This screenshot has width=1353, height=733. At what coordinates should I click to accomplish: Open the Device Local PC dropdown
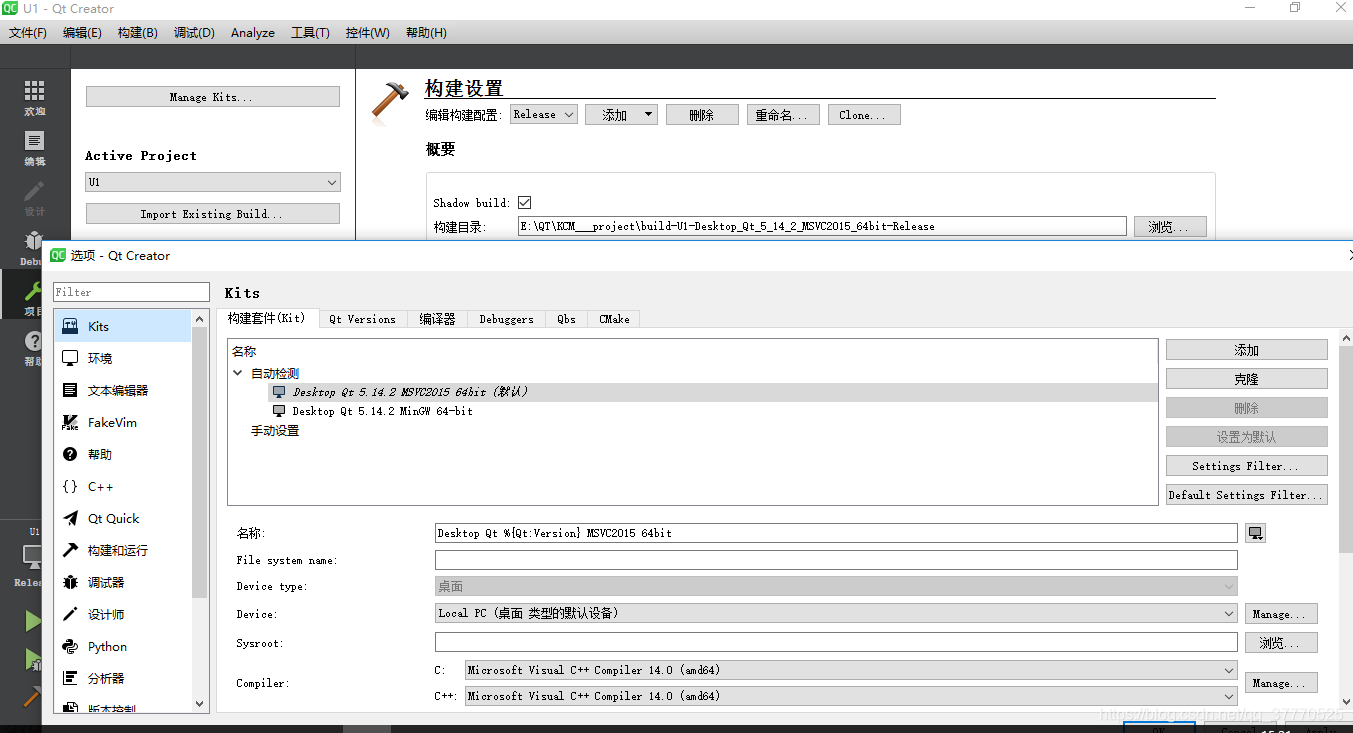pyautogui.click(x=836, y=613)
